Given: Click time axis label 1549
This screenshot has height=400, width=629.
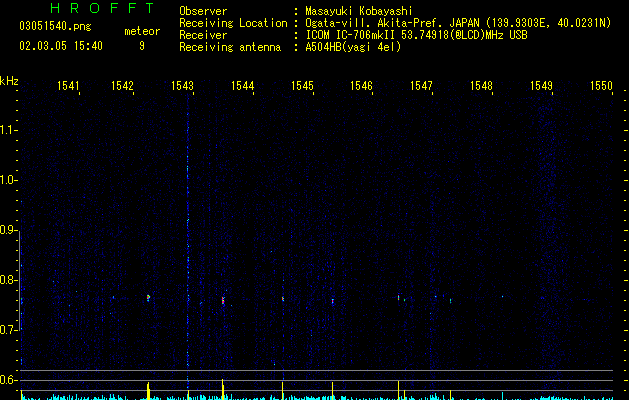Looking at the screenshot, I should tap(541, 85).
